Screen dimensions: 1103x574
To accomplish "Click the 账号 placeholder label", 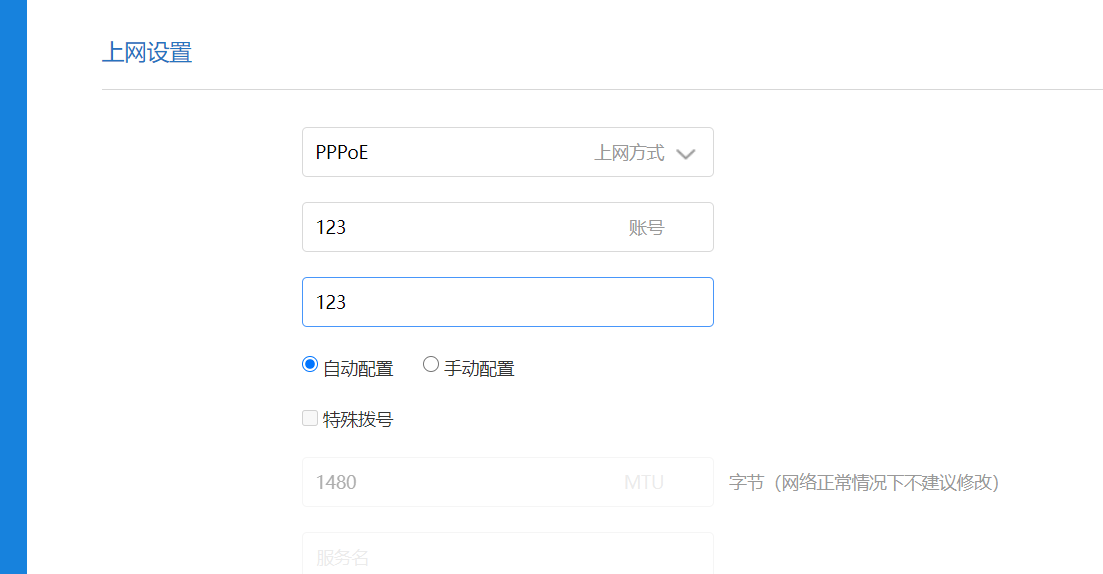I will click(646, 228).
